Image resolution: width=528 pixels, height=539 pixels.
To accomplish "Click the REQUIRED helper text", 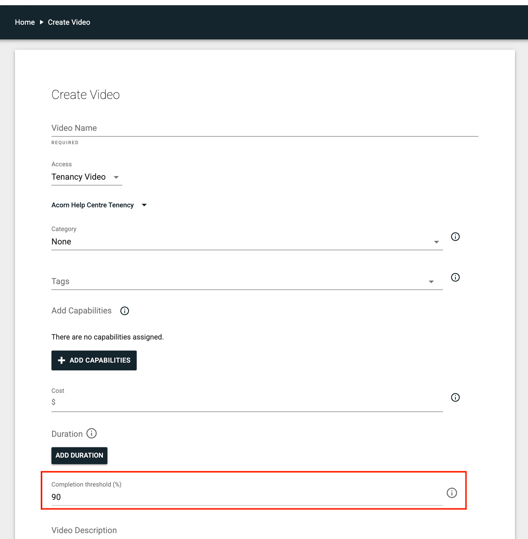I will coord(65,143).
